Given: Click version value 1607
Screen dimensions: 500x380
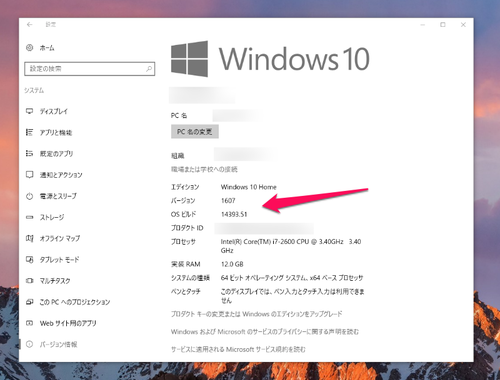Looking at the screenshot, I should pos(228,201).
